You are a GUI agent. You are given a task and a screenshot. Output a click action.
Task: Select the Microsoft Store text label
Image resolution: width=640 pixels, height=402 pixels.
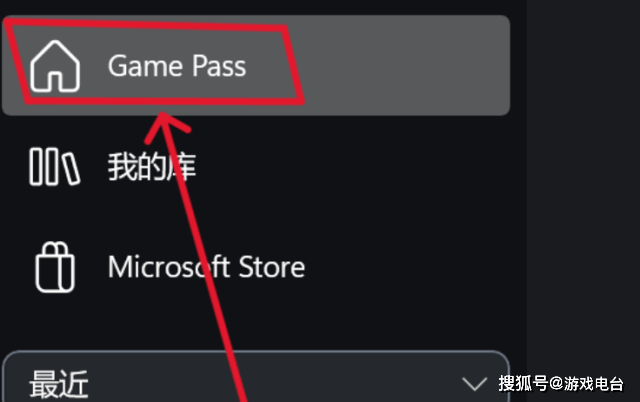point(206,267)
